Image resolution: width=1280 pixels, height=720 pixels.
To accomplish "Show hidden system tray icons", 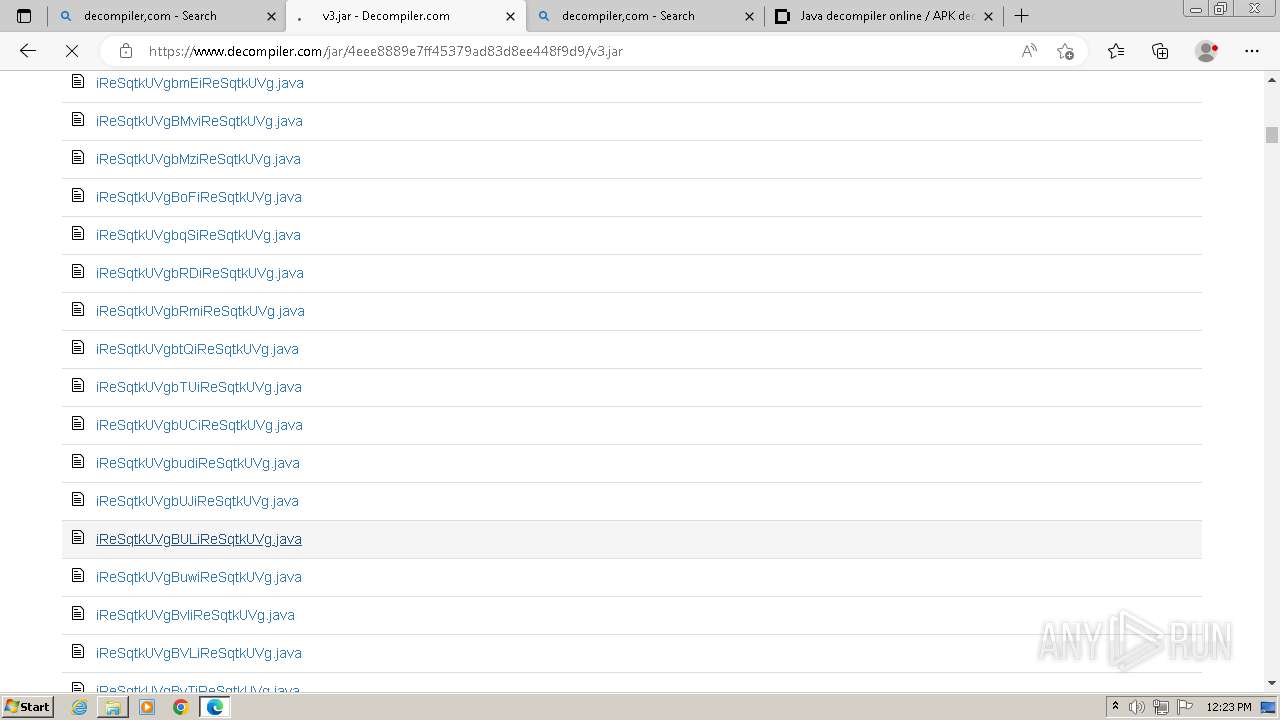I will click(x=1115, y=707).
